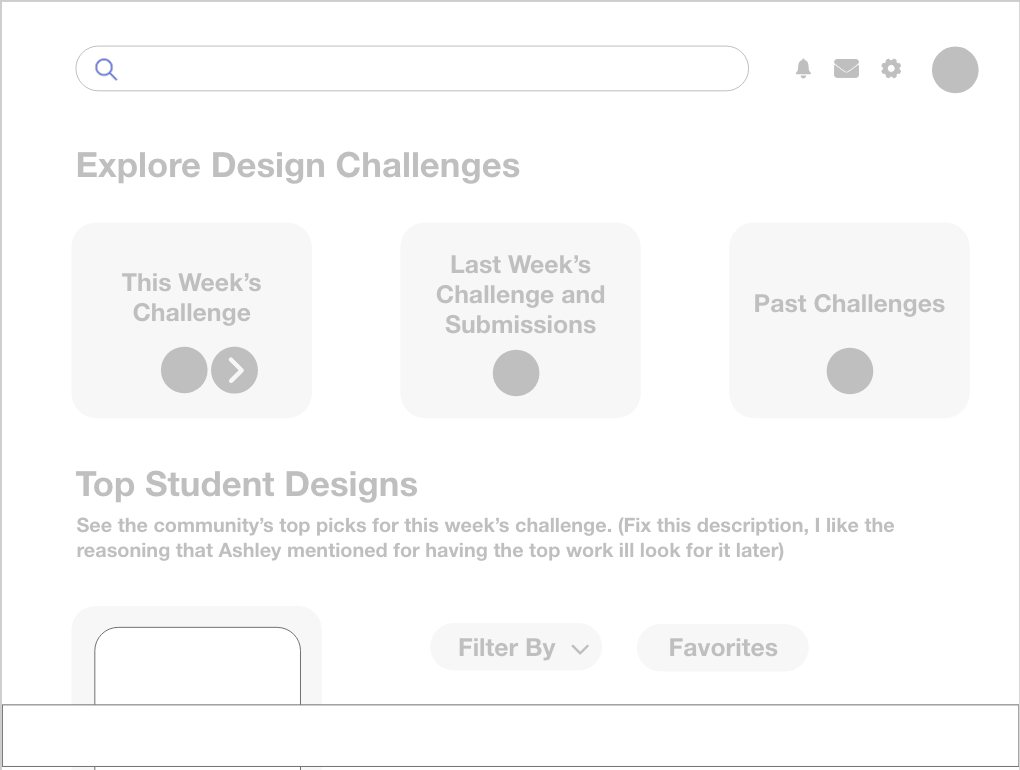The width and height of the screenshot is (1020, 770).
Task: Select the Past Challenges card title
Action: pos(849,304)
